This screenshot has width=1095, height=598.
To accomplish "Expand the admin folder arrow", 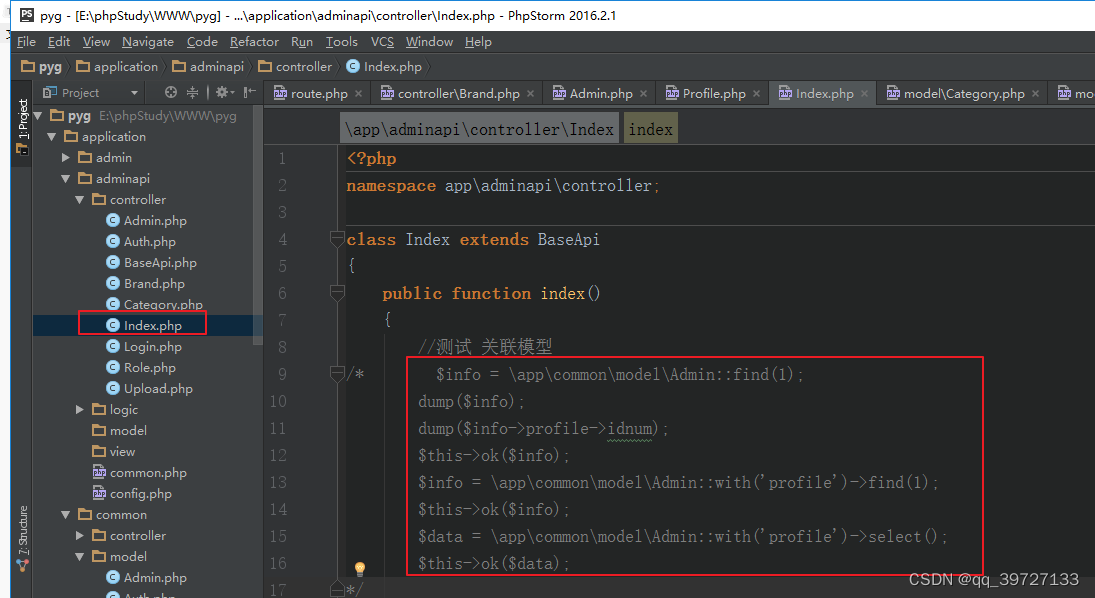I will 66,157.
